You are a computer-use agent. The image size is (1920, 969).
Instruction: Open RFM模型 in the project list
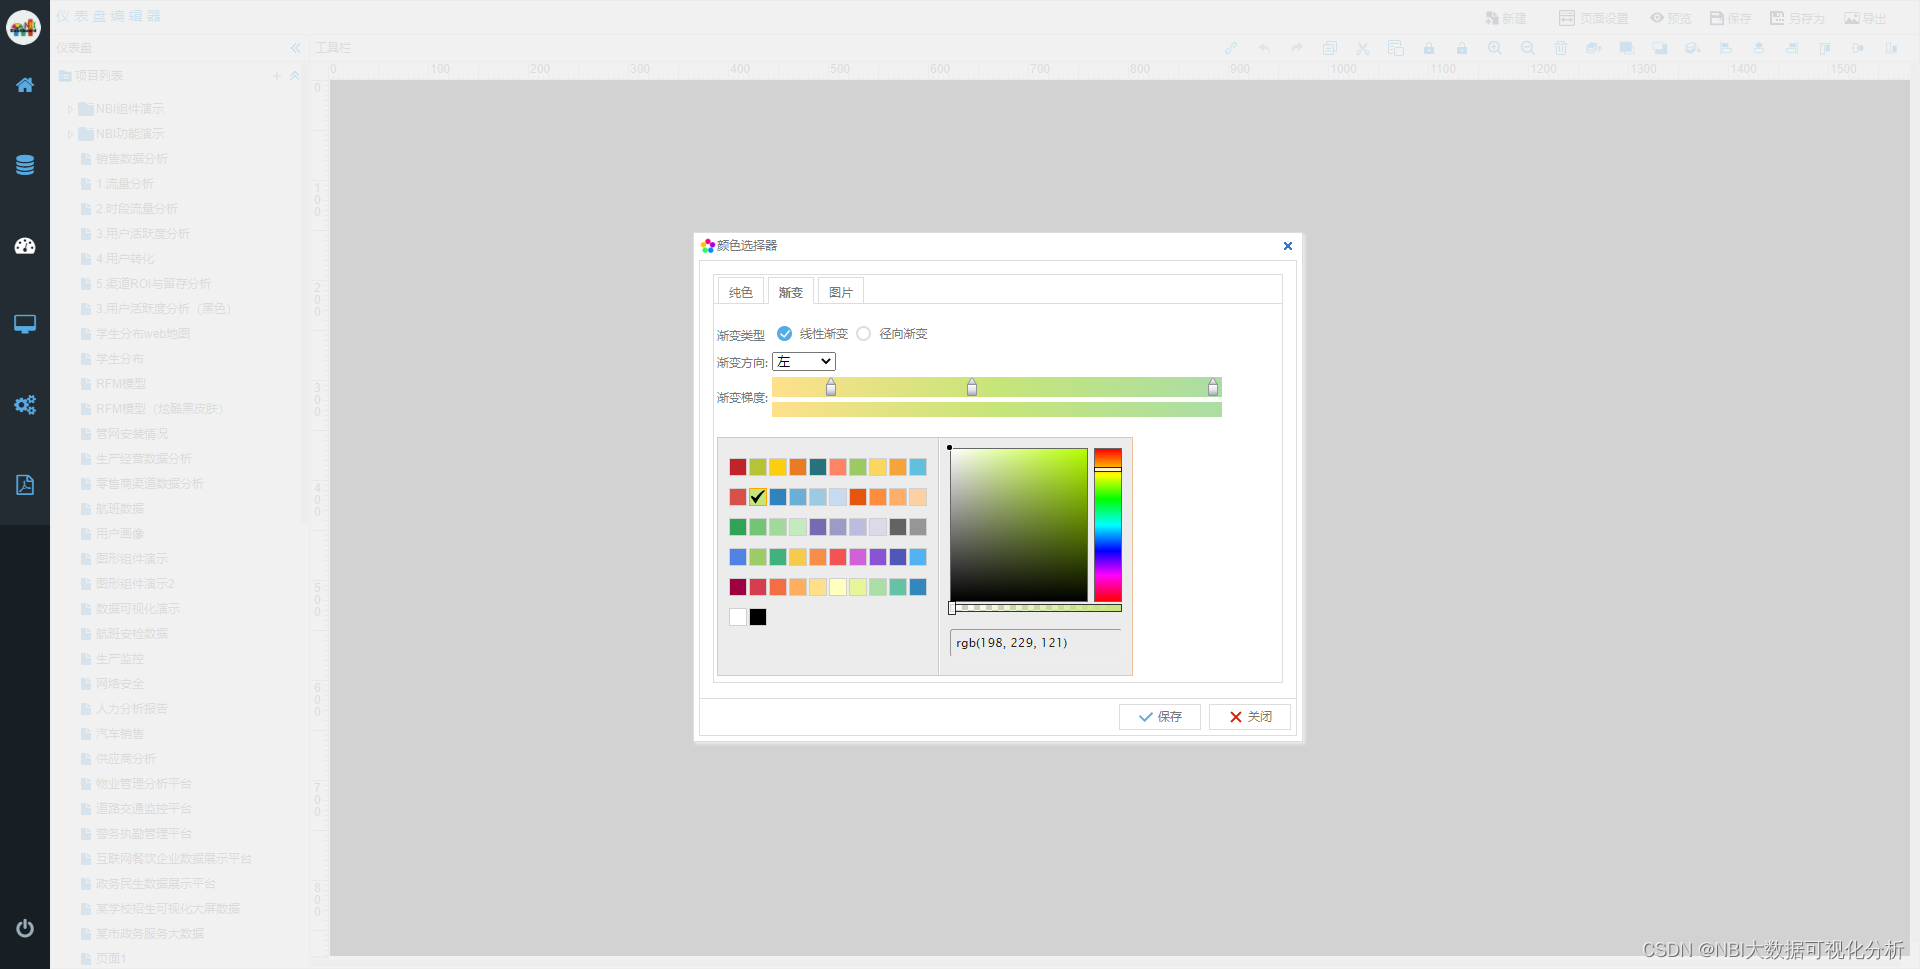click(x=121, y=384)
